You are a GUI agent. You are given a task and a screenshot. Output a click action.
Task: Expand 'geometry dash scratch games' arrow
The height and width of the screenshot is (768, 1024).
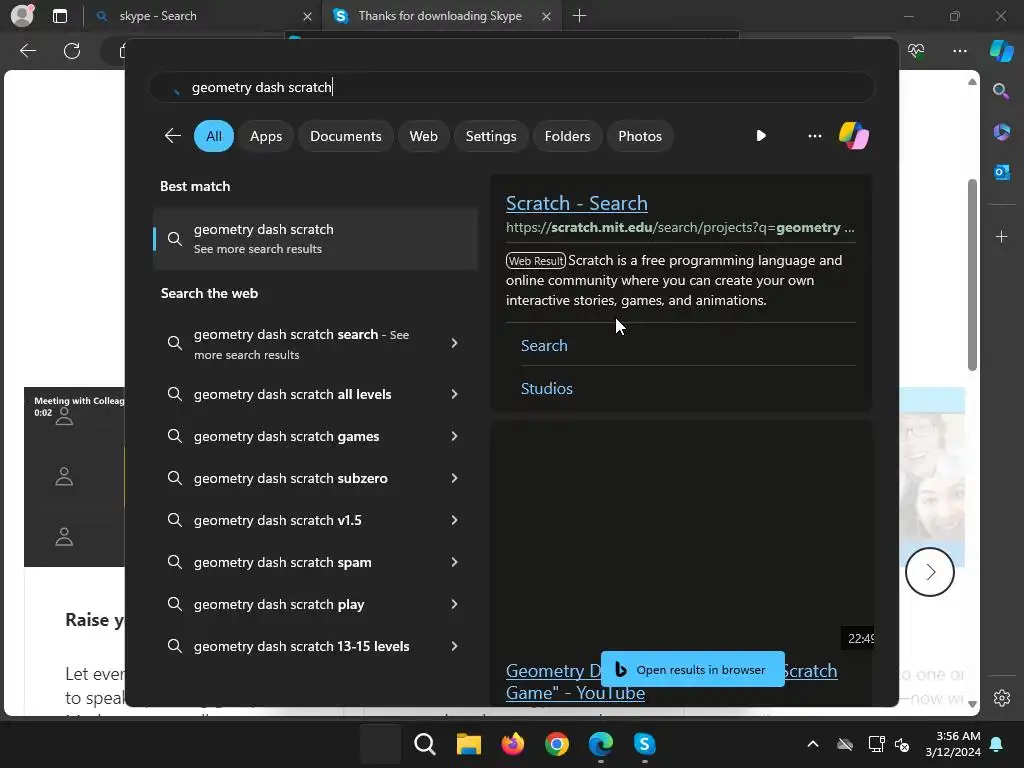coord(454,436)
